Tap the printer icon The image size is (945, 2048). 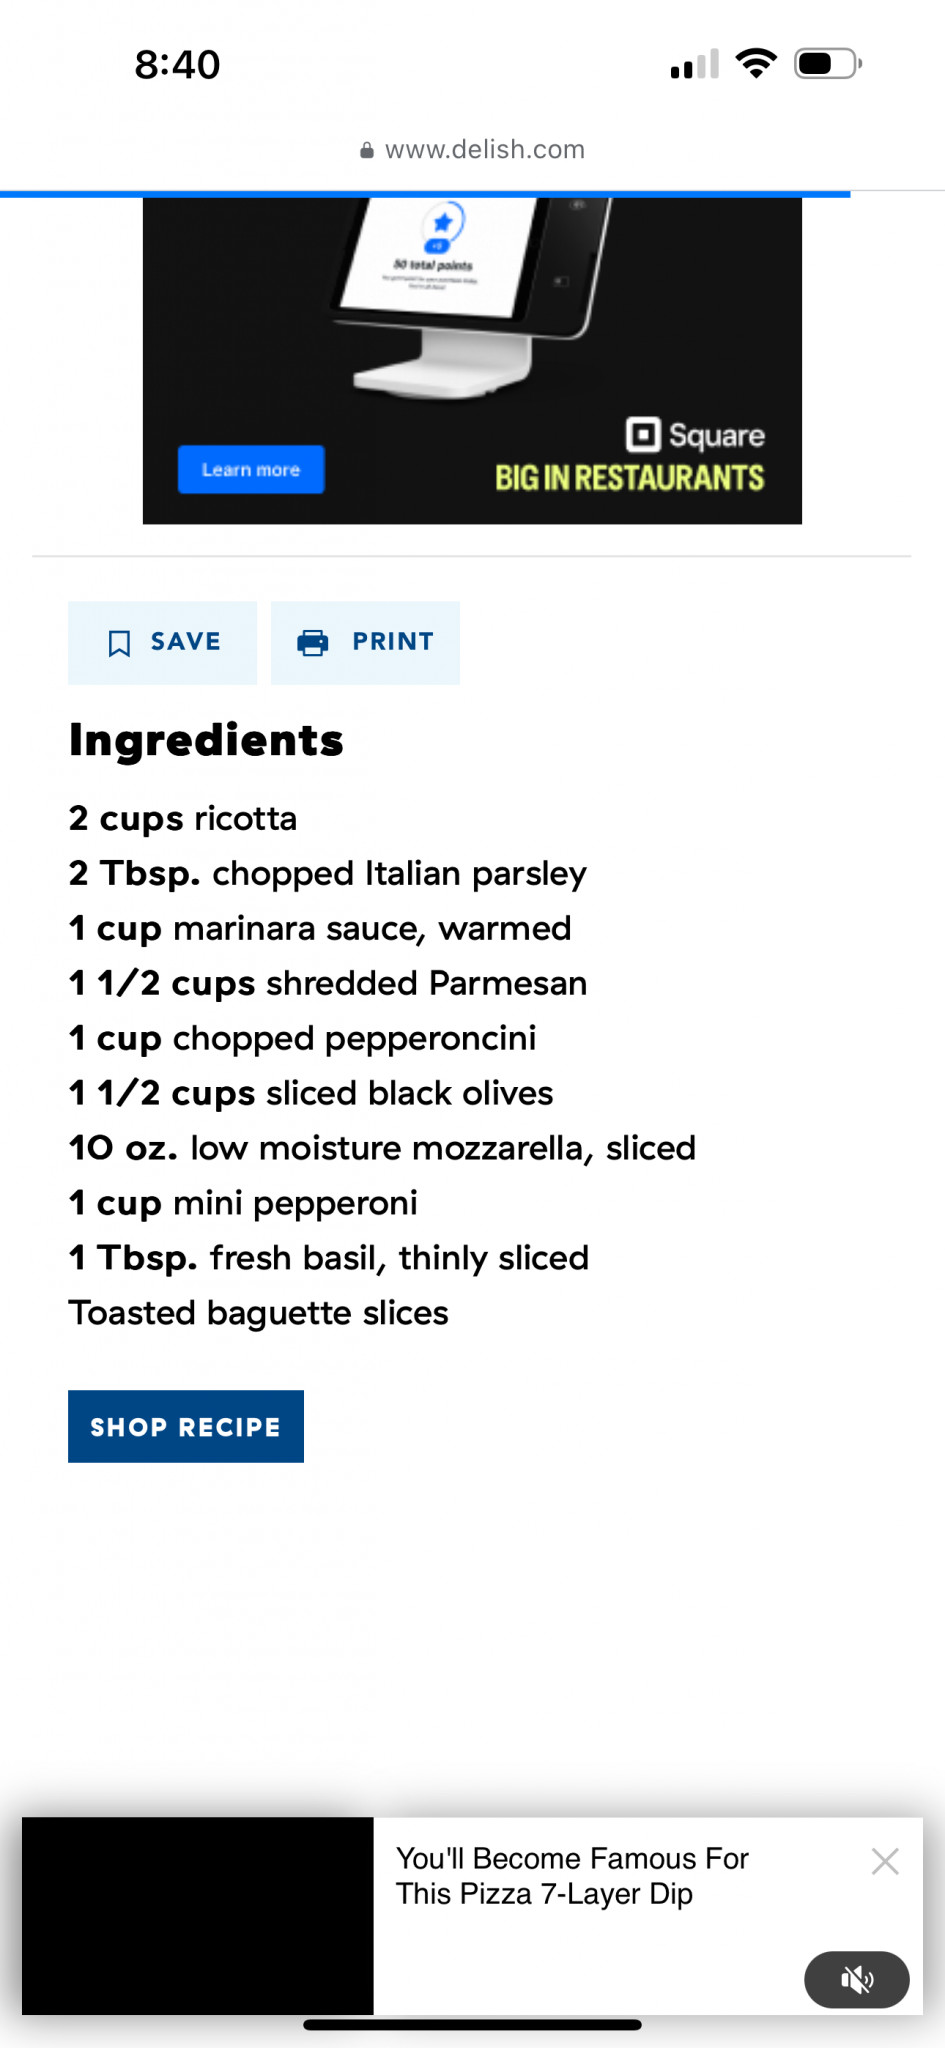pos(313,642)
